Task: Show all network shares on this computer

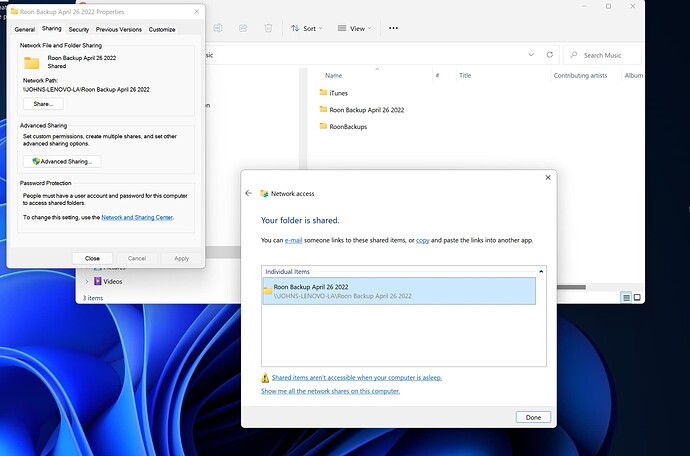Action: 330,391
